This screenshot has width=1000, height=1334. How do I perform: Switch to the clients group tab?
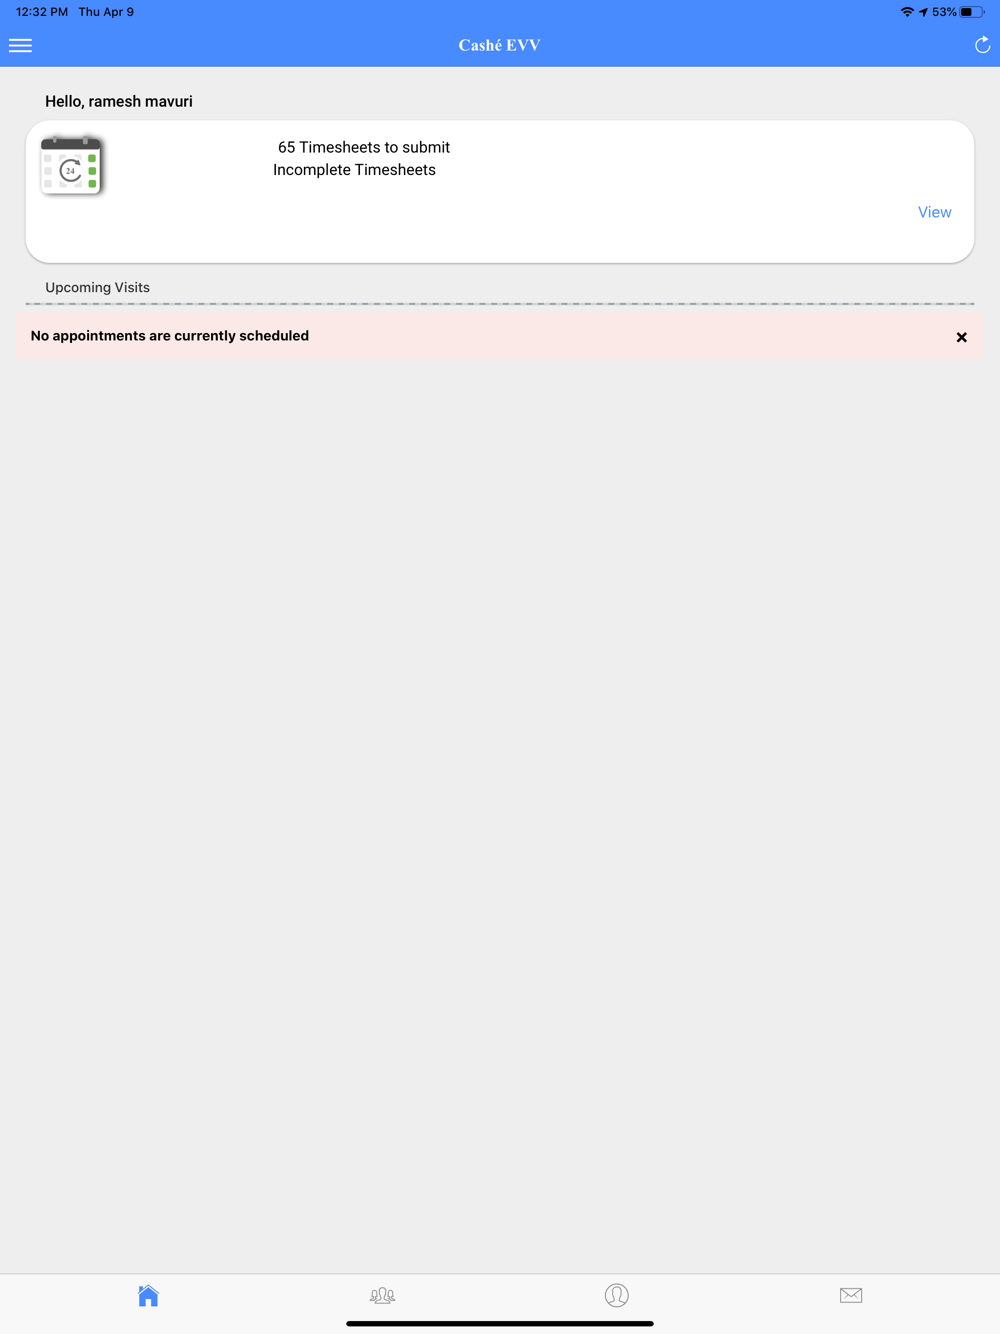click(382, 1296)
